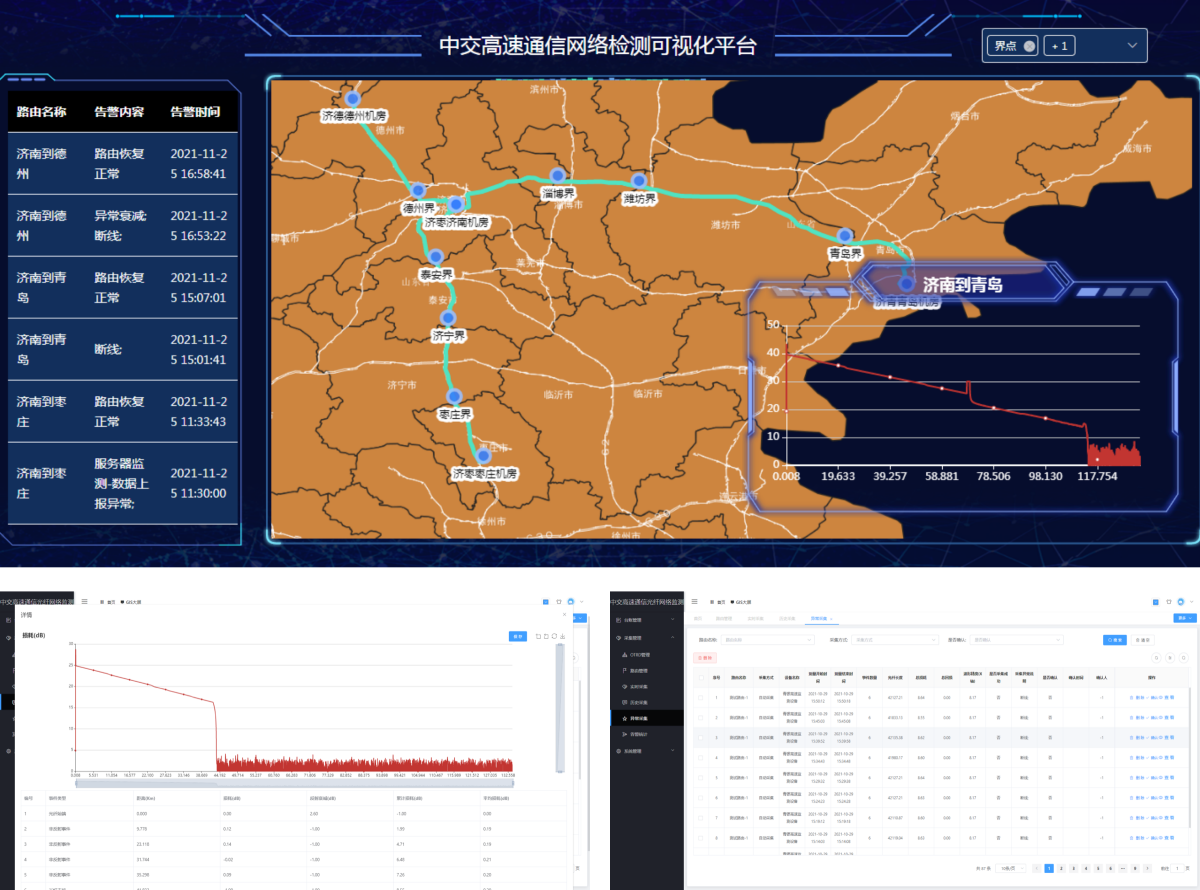Image resolution: width=1200 pixels, height=890 pixels.
Task: Go to page 2 in pagination
Action: pyautogui.click(x=1061, y=868)
